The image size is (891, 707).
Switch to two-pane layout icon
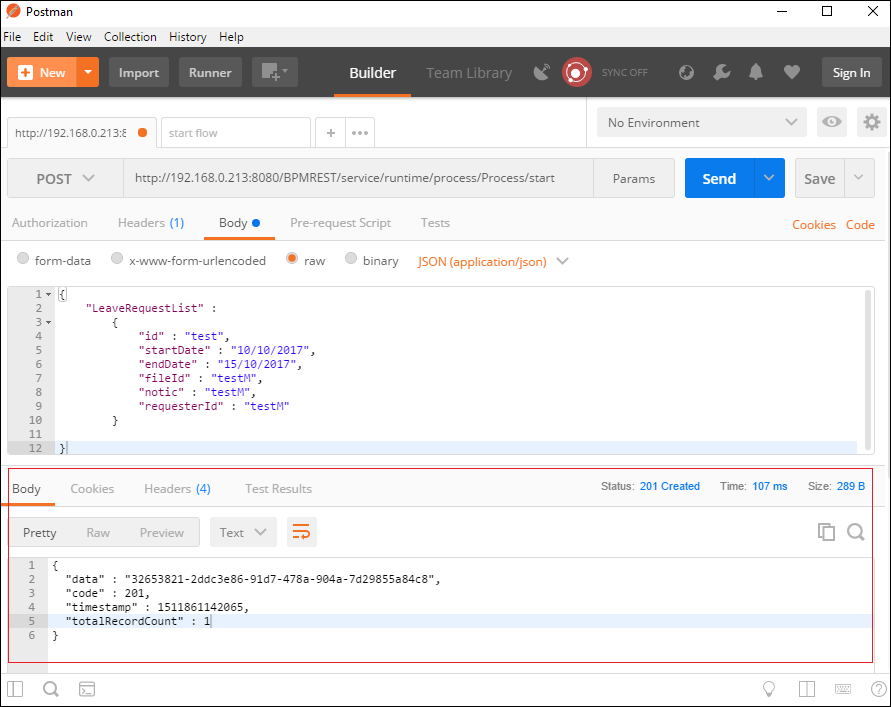click(807, 689)
